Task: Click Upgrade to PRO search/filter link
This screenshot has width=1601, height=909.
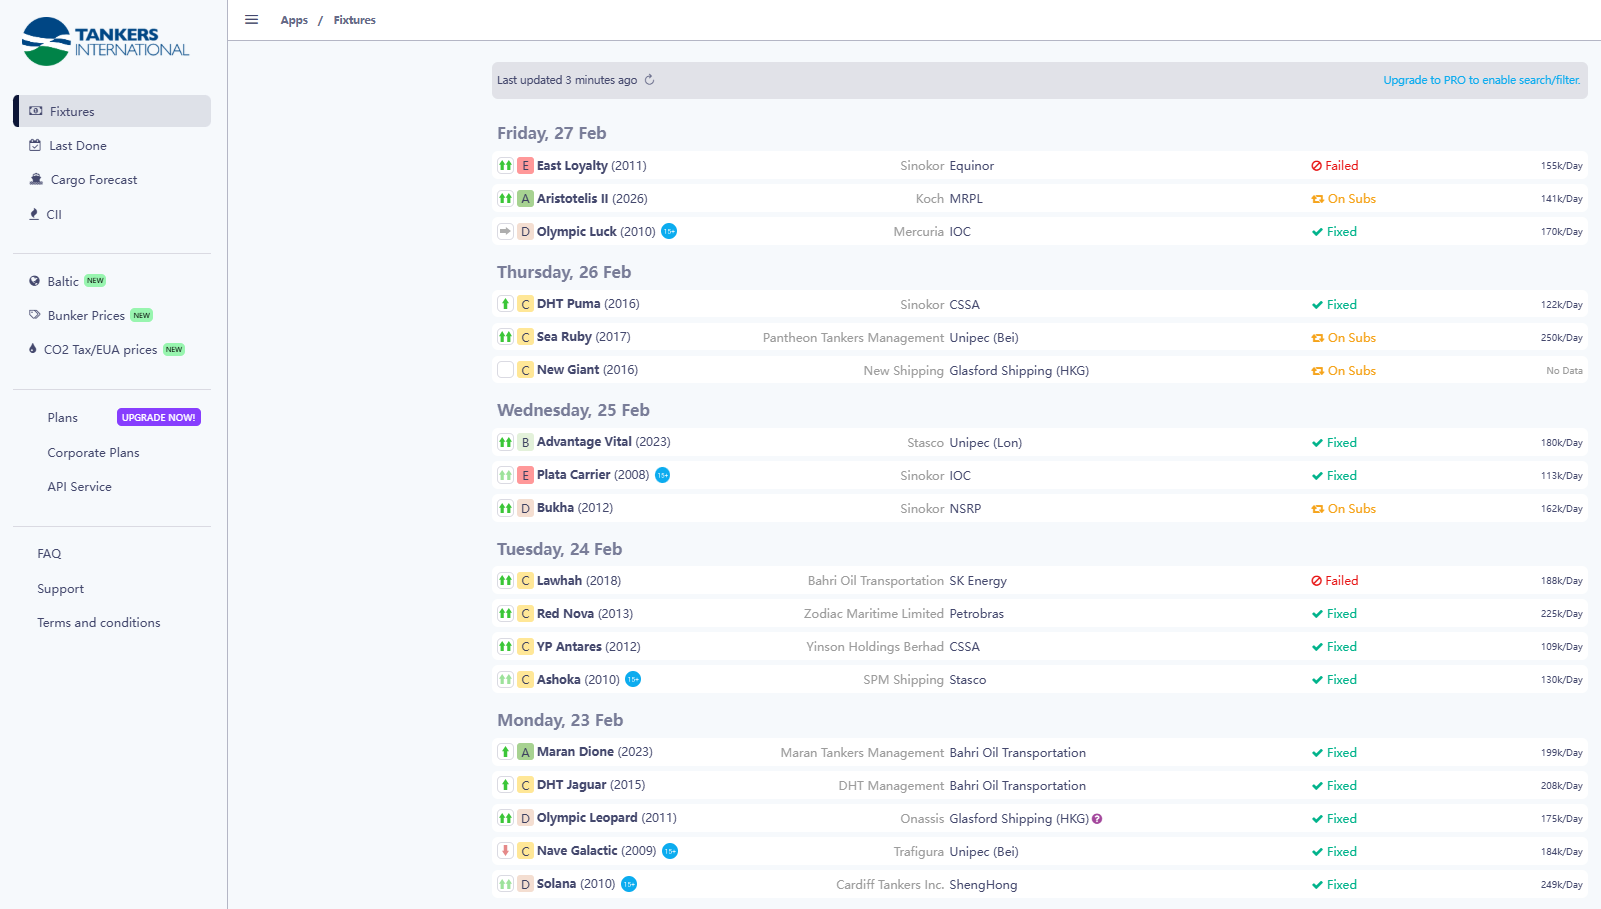Action: click(1481, 80)
